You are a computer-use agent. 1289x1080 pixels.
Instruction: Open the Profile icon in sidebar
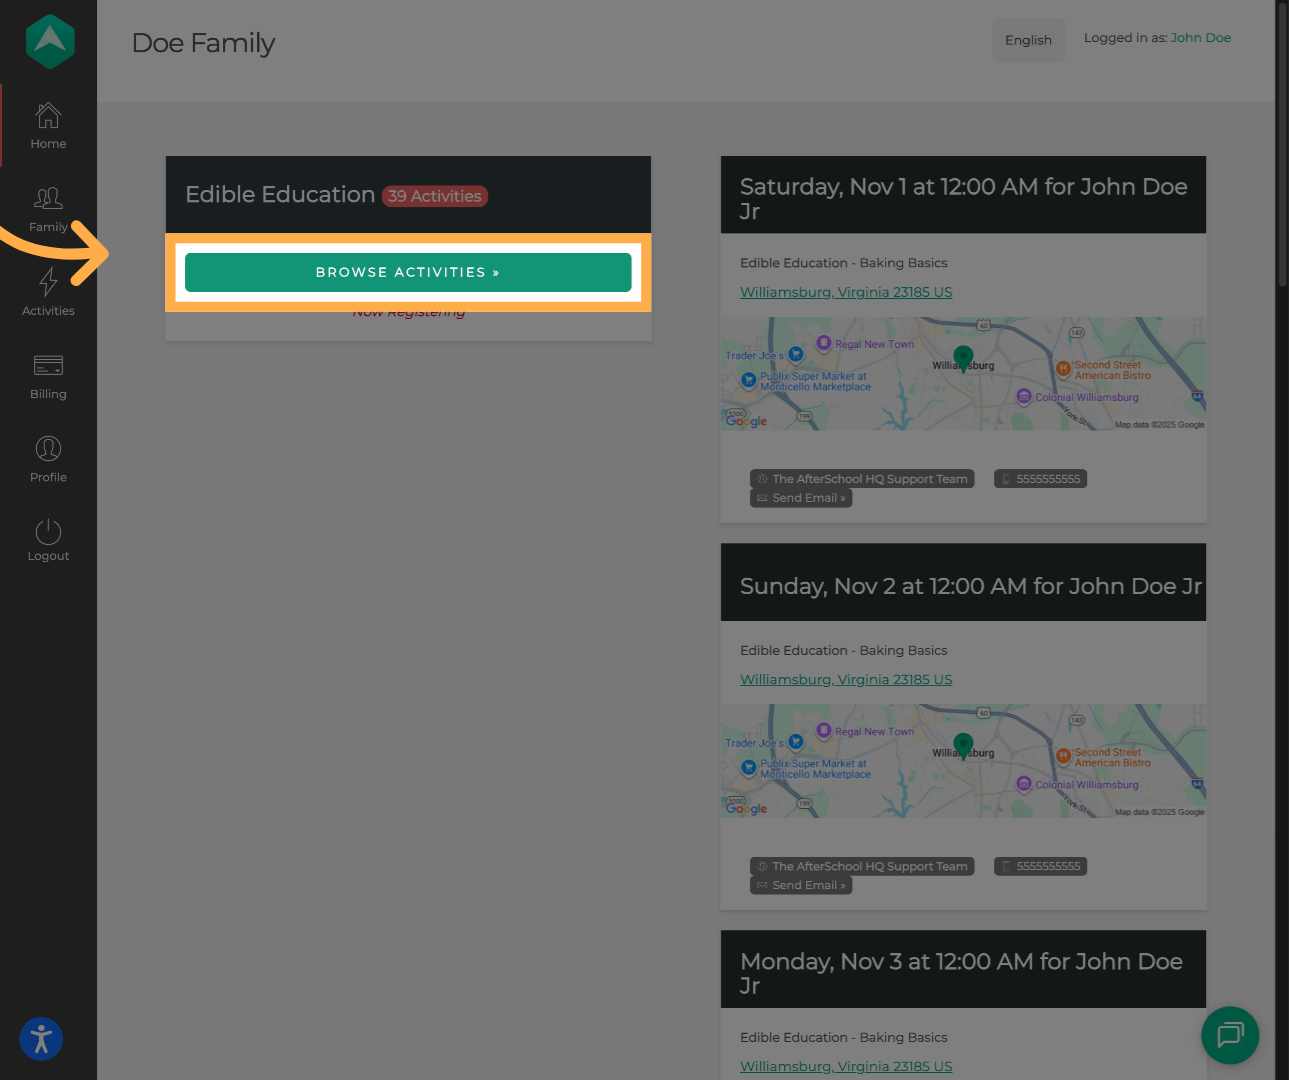click(48, 449)
